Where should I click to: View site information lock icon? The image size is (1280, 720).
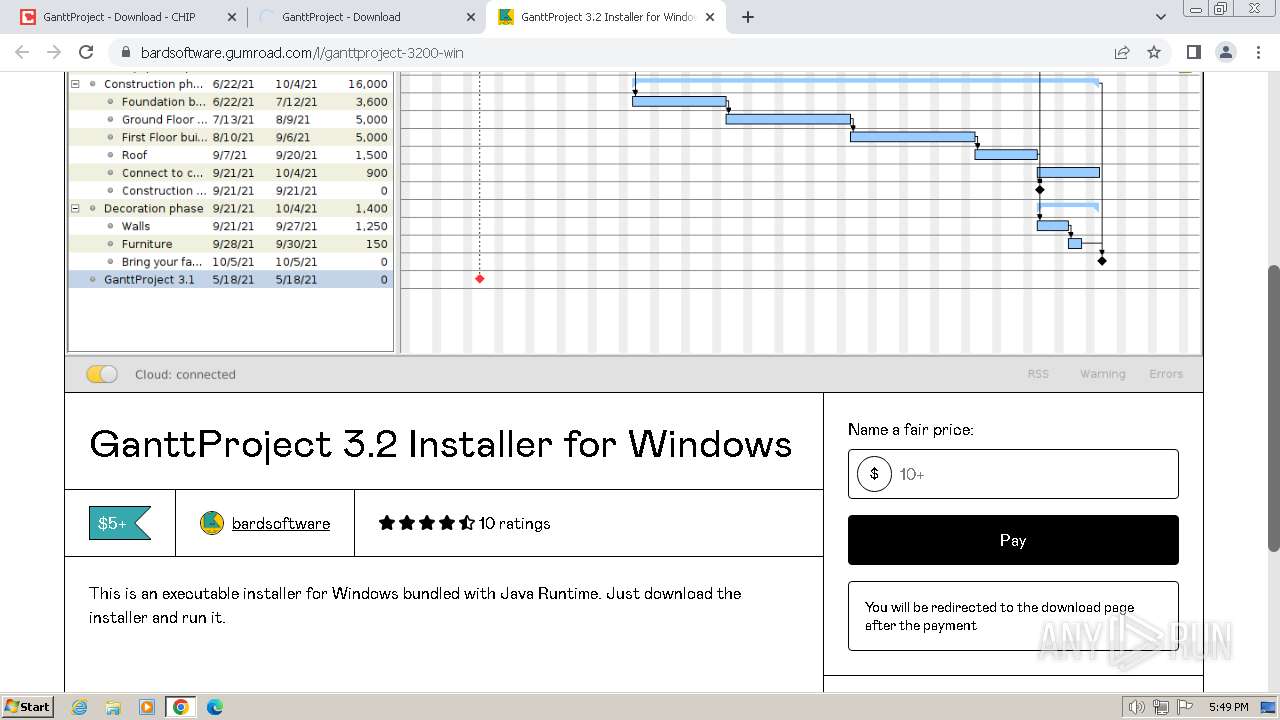coord(125,52)
